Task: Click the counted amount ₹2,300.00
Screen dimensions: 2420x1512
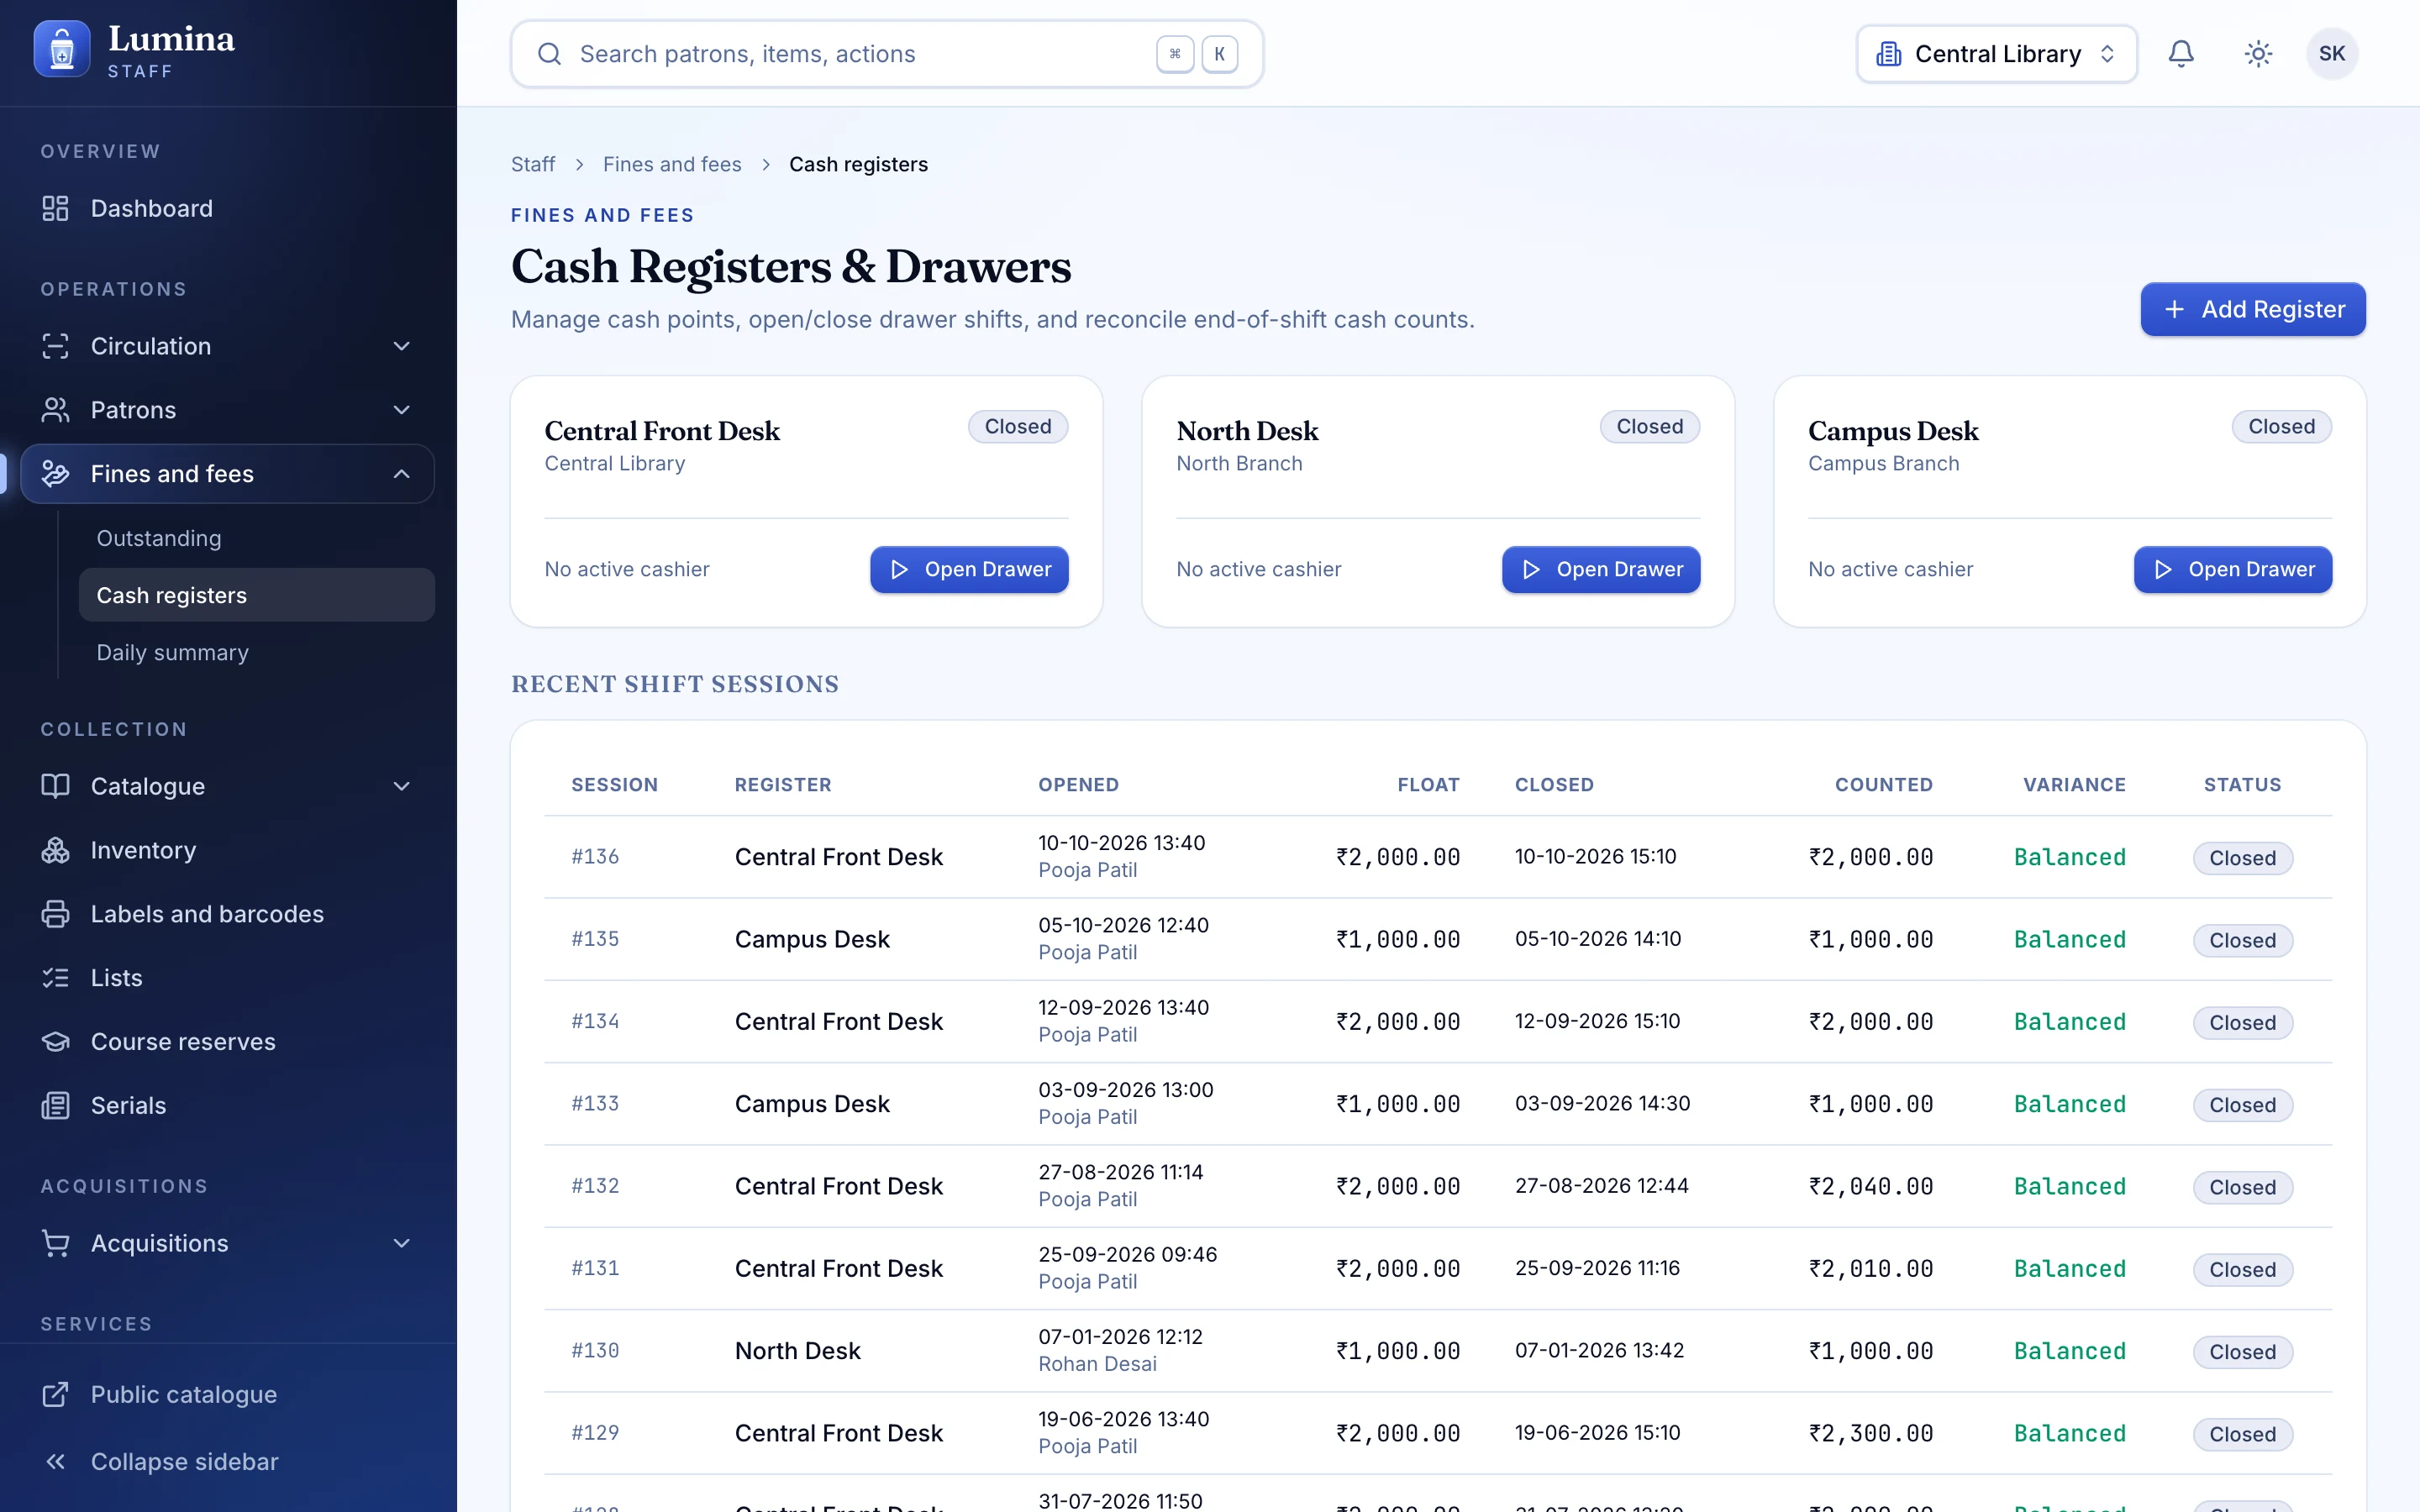Action: (x=1871, y=1433)
